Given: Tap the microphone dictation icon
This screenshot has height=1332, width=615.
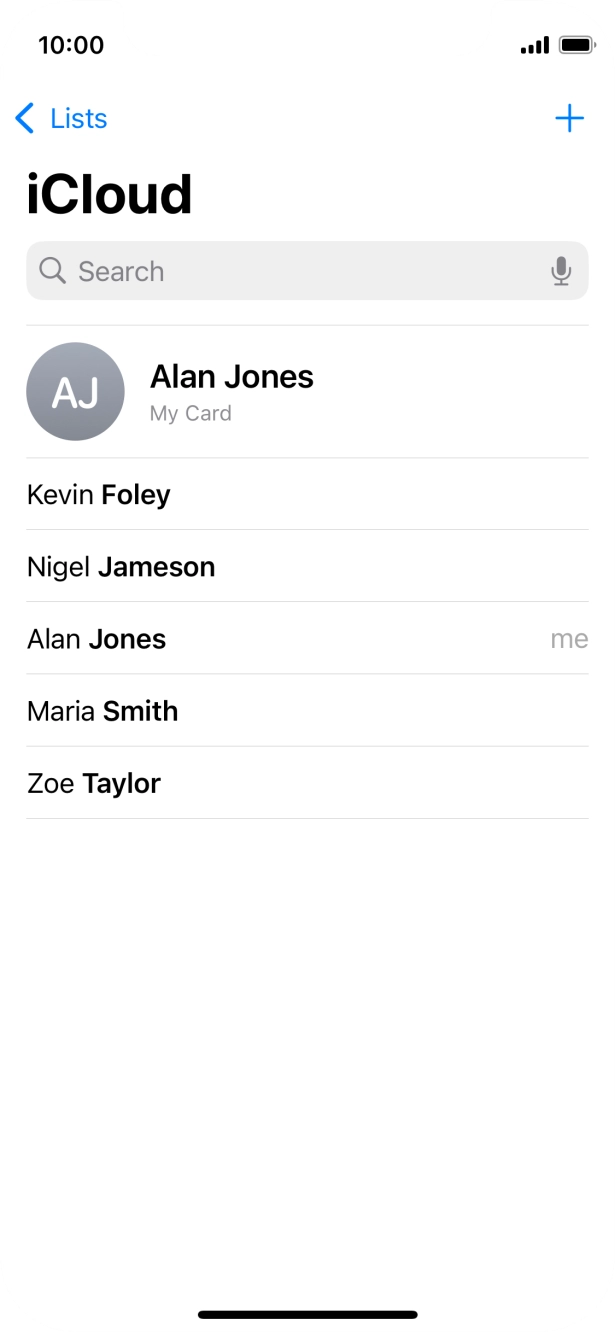Looking at the screenshot, I should [x=561, y=271].
